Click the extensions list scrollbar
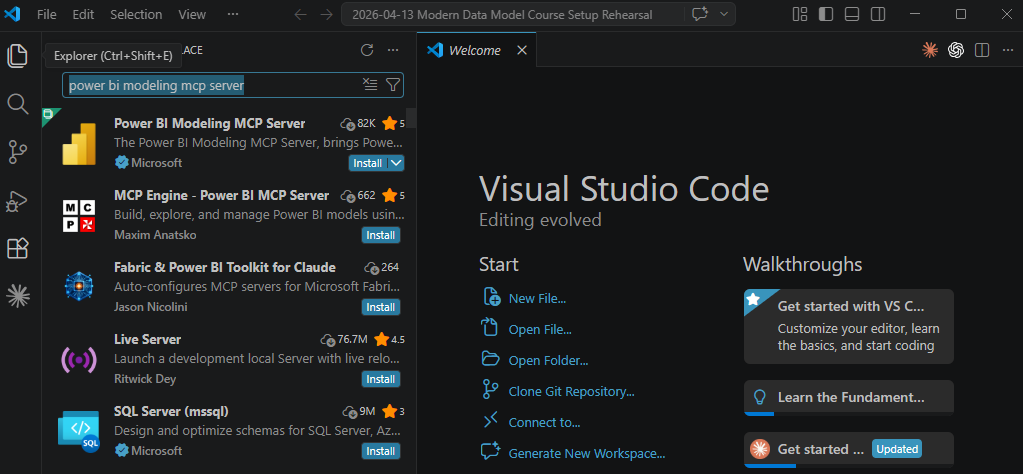Image resolution: width=1023 pixels, height=474 pixels. (x=412, y=118)
